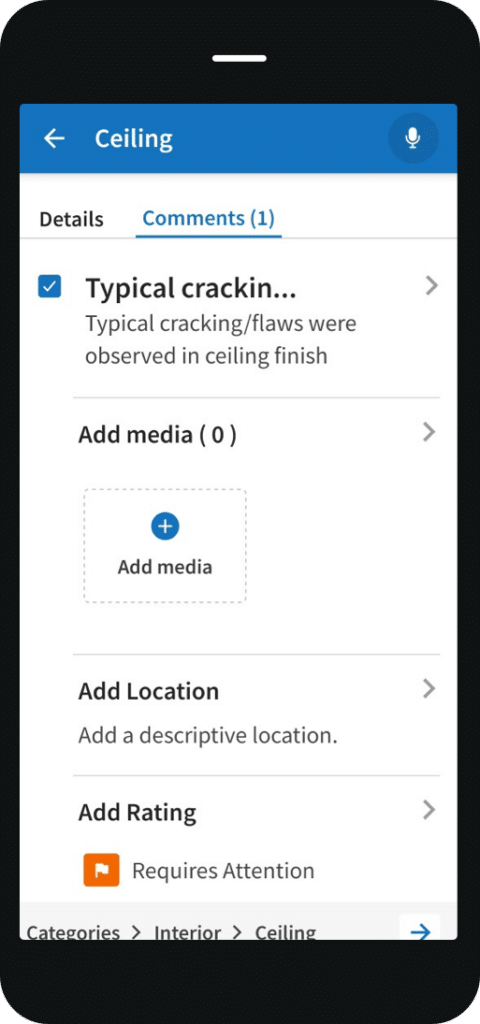Expand the Typical cracking comment chevron
The image size is (480, 1024).
pyautogui.click(x=431, y=285)
